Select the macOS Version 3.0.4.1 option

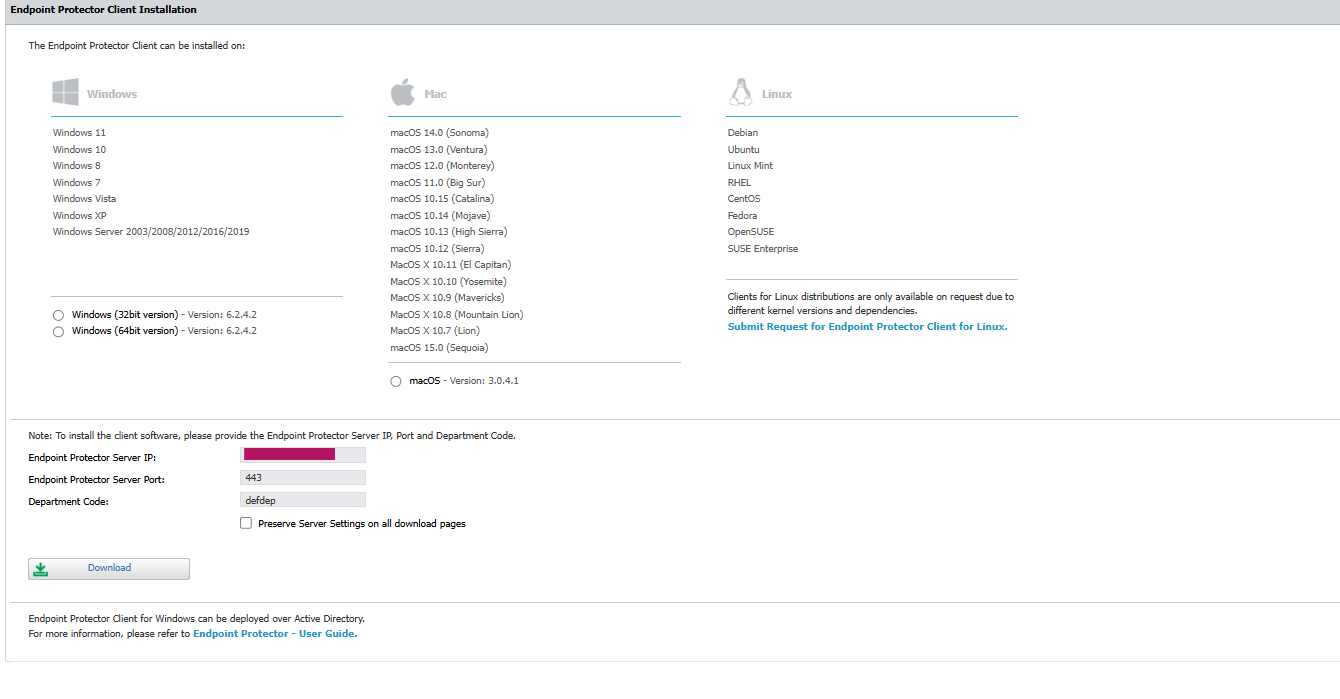395,380
